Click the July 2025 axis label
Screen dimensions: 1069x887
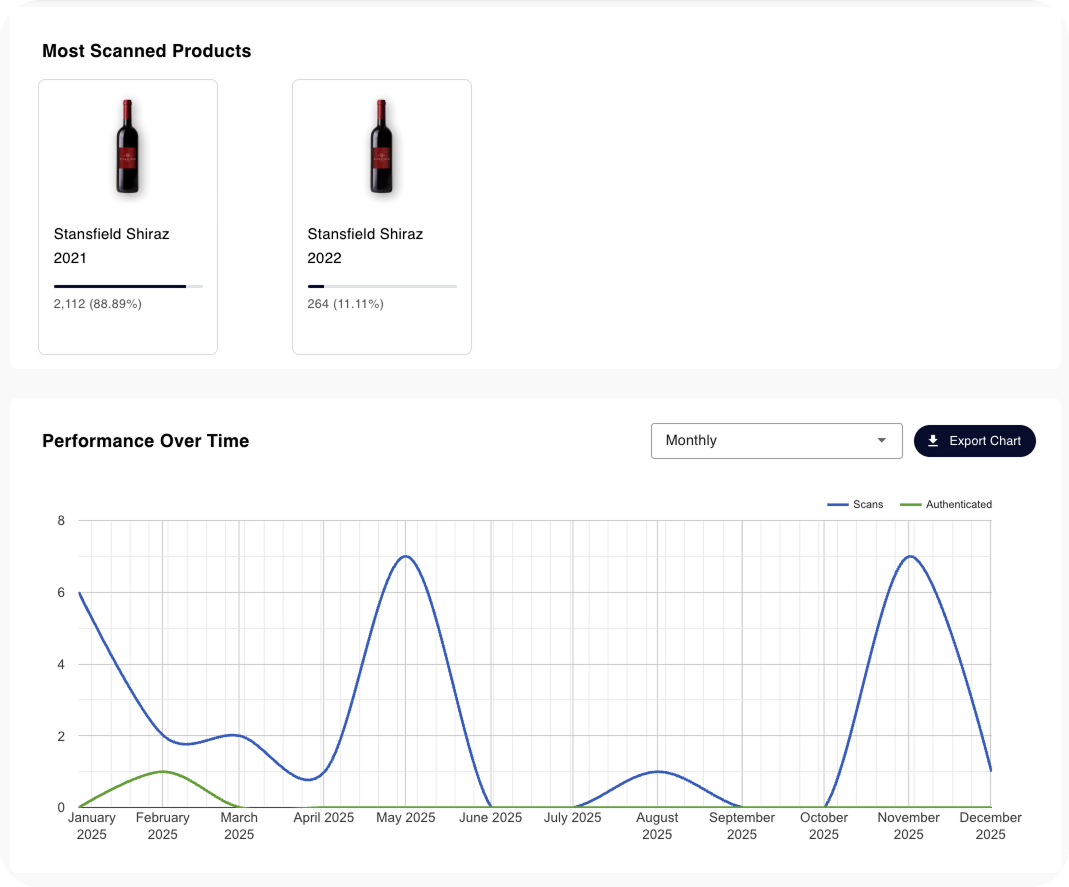572,817
